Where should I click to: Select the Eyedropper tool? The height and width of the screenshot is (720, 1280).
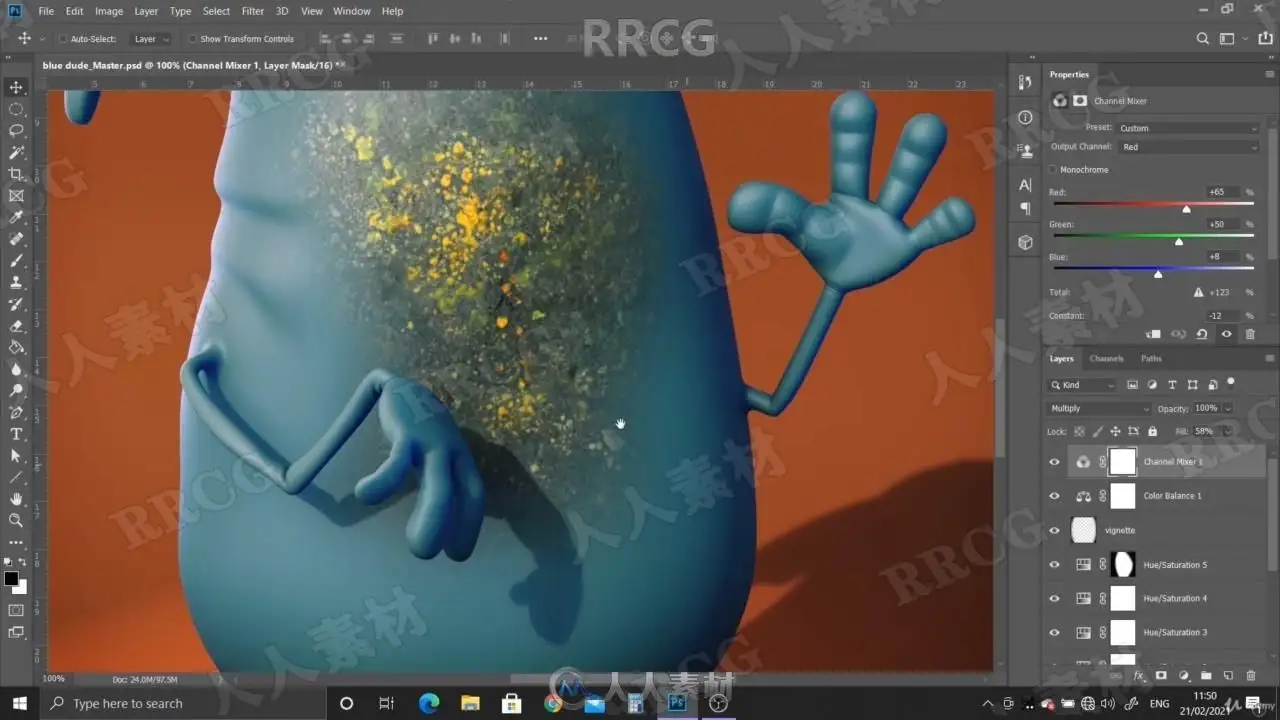coord(16,217)
